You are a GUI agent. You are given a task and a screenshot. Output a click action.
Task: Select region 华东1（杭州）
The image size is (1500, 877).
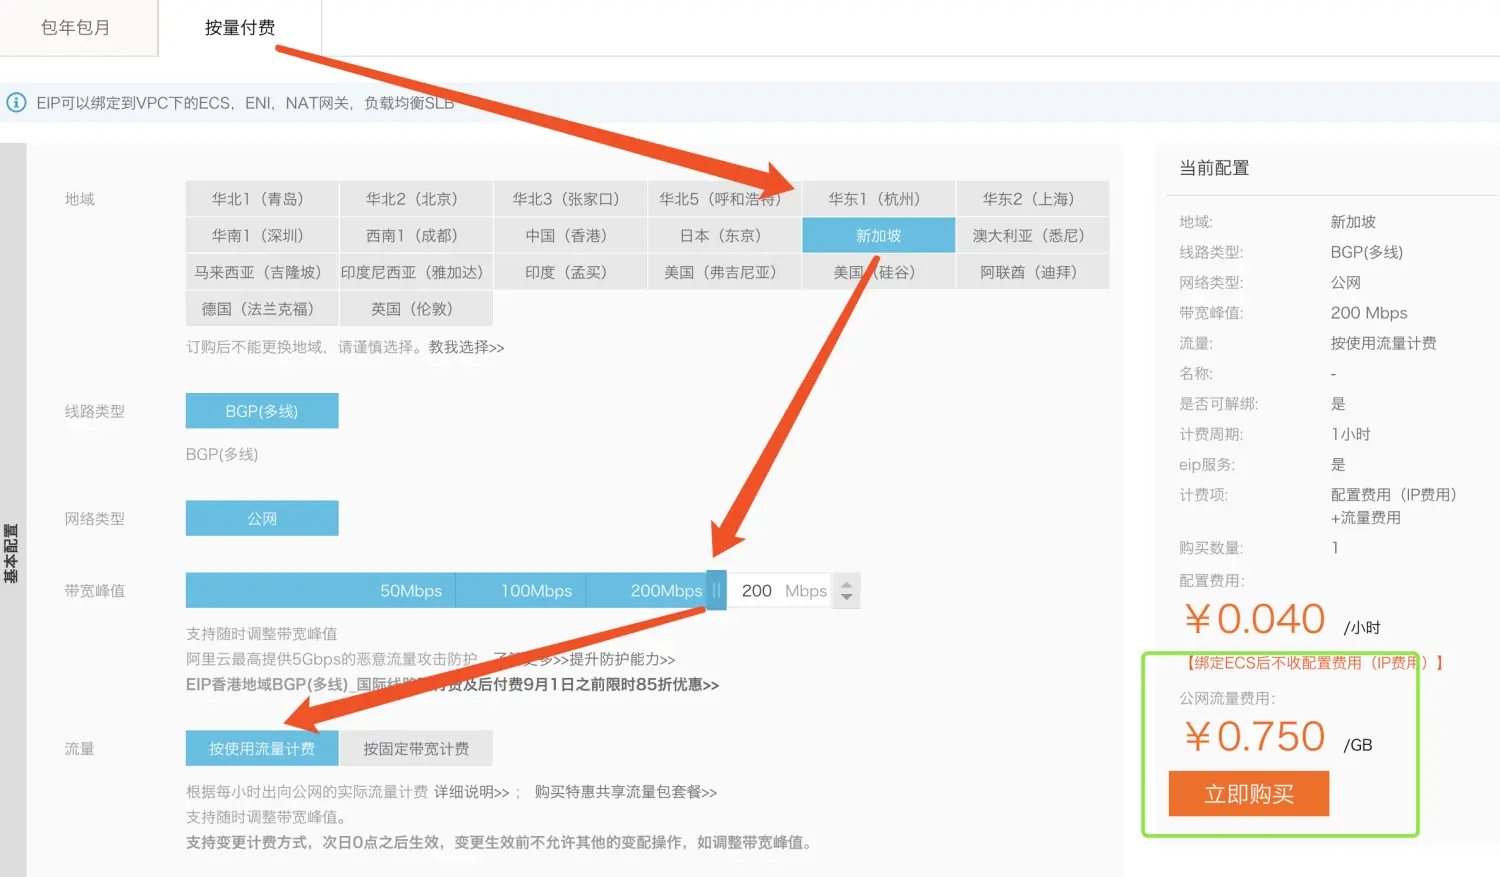878,199
